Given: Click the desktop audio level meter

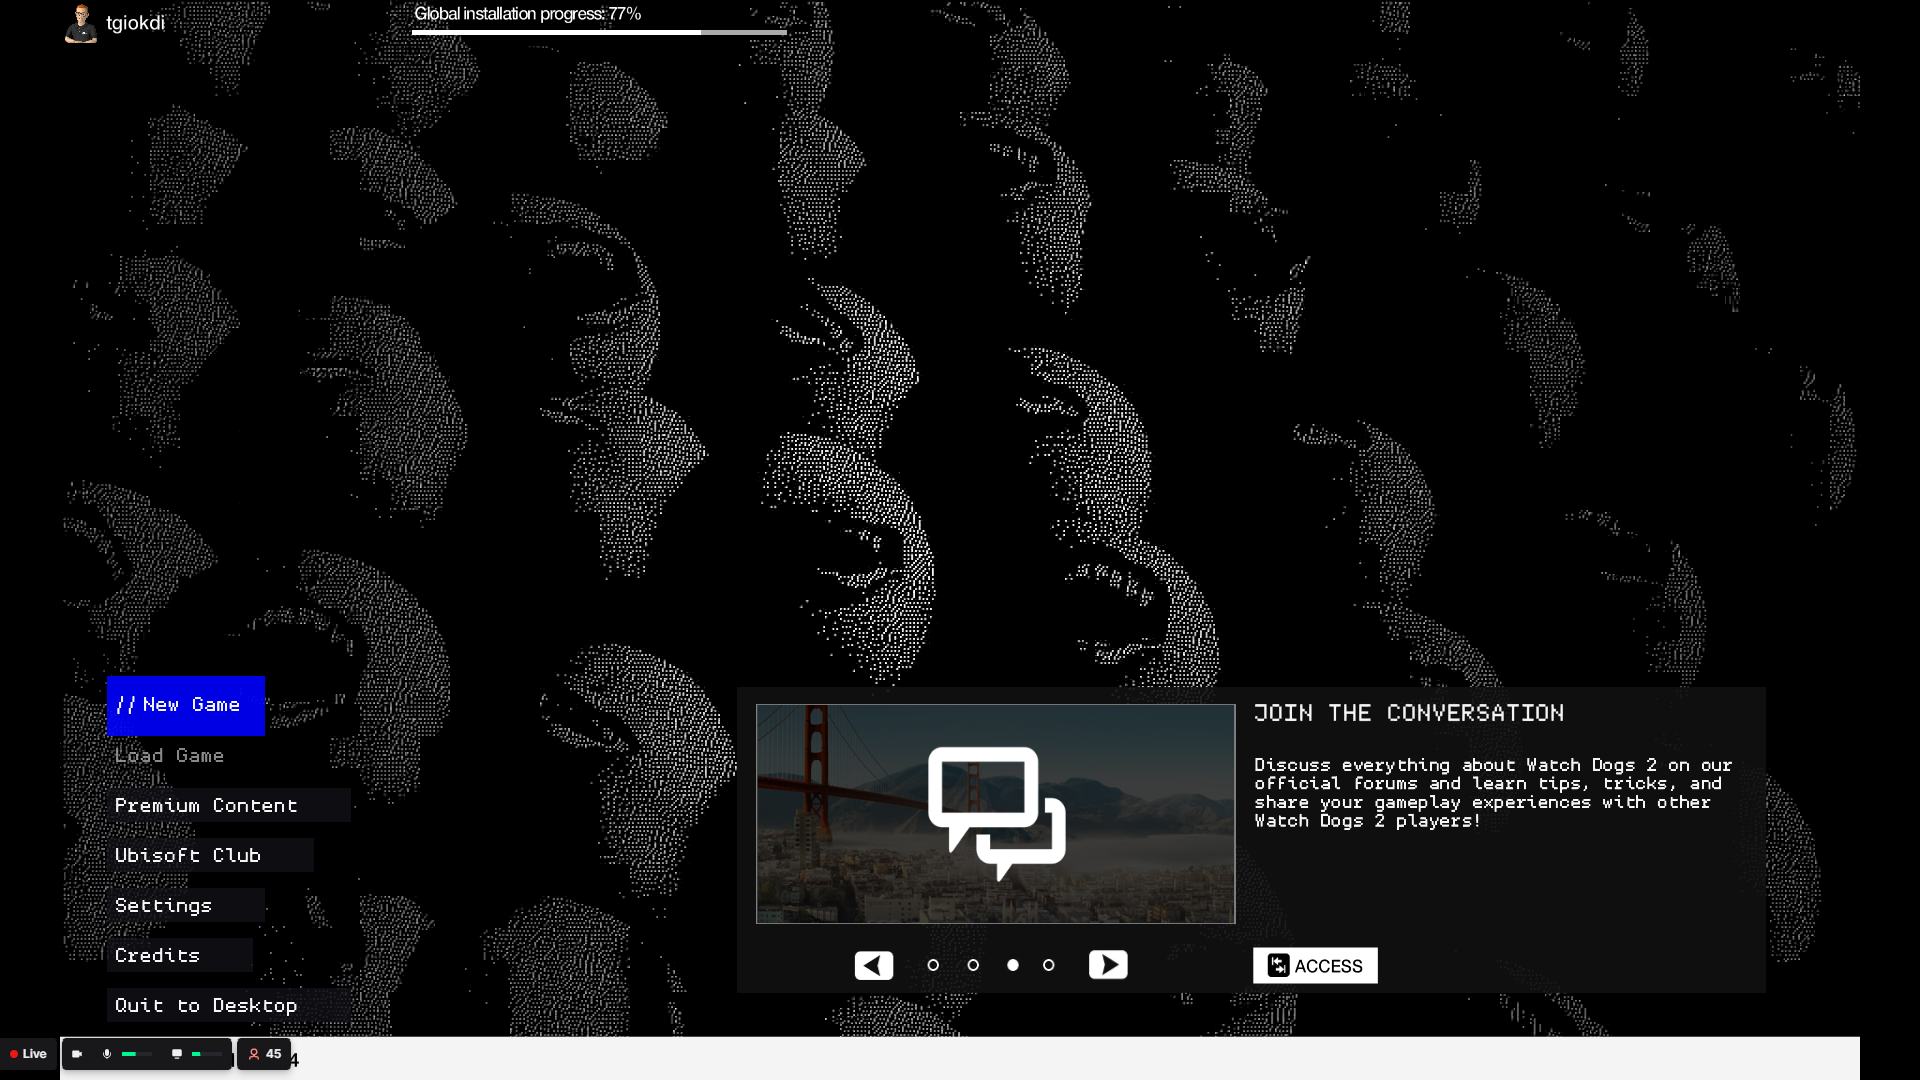Looking at the screenshot, I should pos(207,1054).
